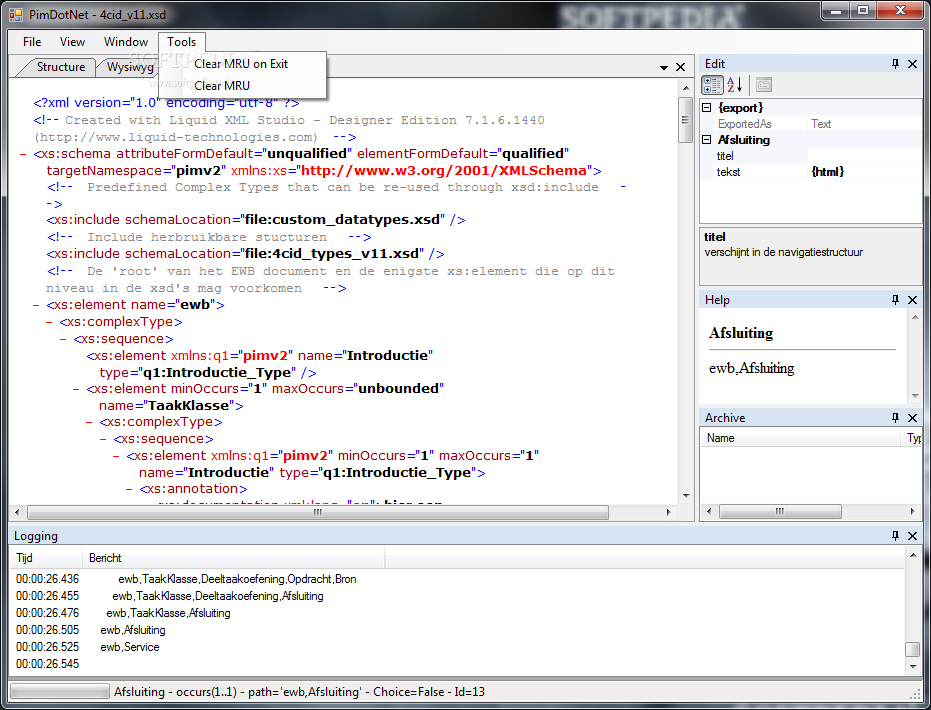This screenshot has height=710, width=931.
Task: Click Property Pages icon in Edit panel
Action: pos(764,85)
